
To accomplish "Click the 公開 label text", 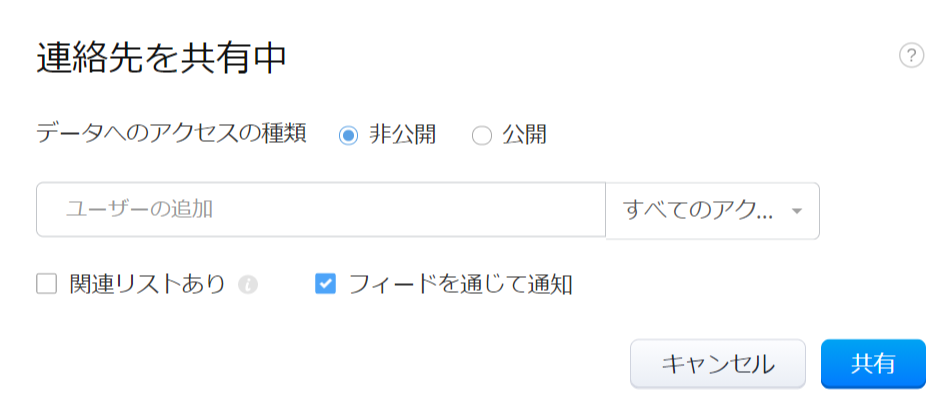I will click(x=524, y=135).
